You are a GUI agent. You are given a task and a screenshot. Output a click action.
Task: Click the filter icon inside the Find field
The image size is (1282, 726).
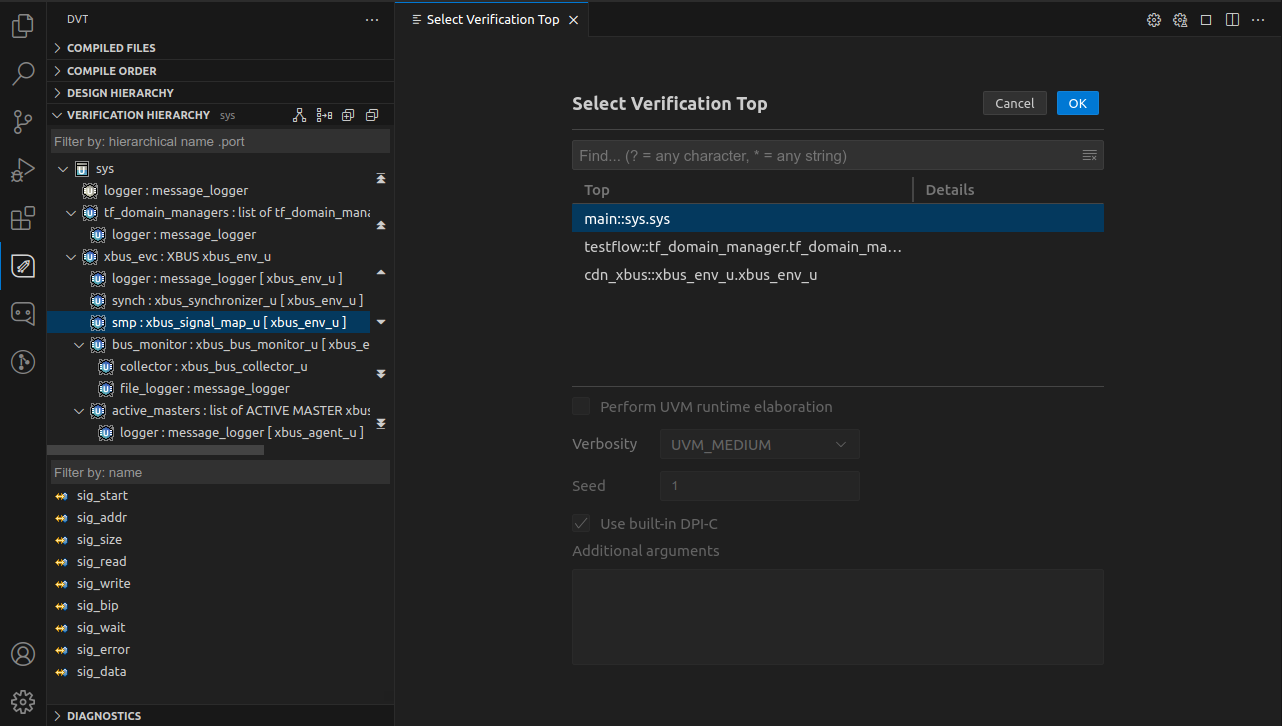tap(1090, 155)
